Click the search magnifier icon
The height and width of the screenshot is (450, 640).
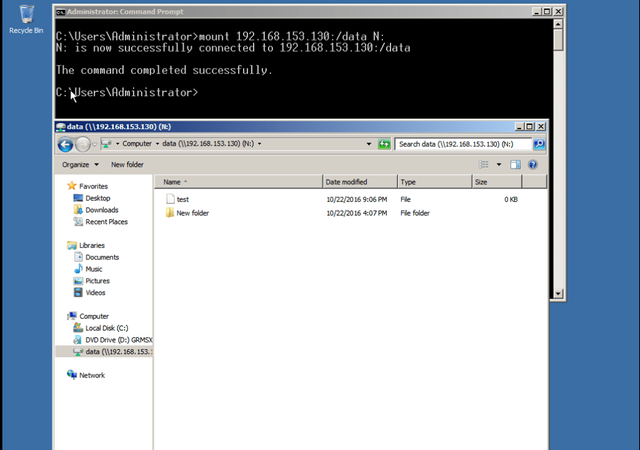(539, 144)
